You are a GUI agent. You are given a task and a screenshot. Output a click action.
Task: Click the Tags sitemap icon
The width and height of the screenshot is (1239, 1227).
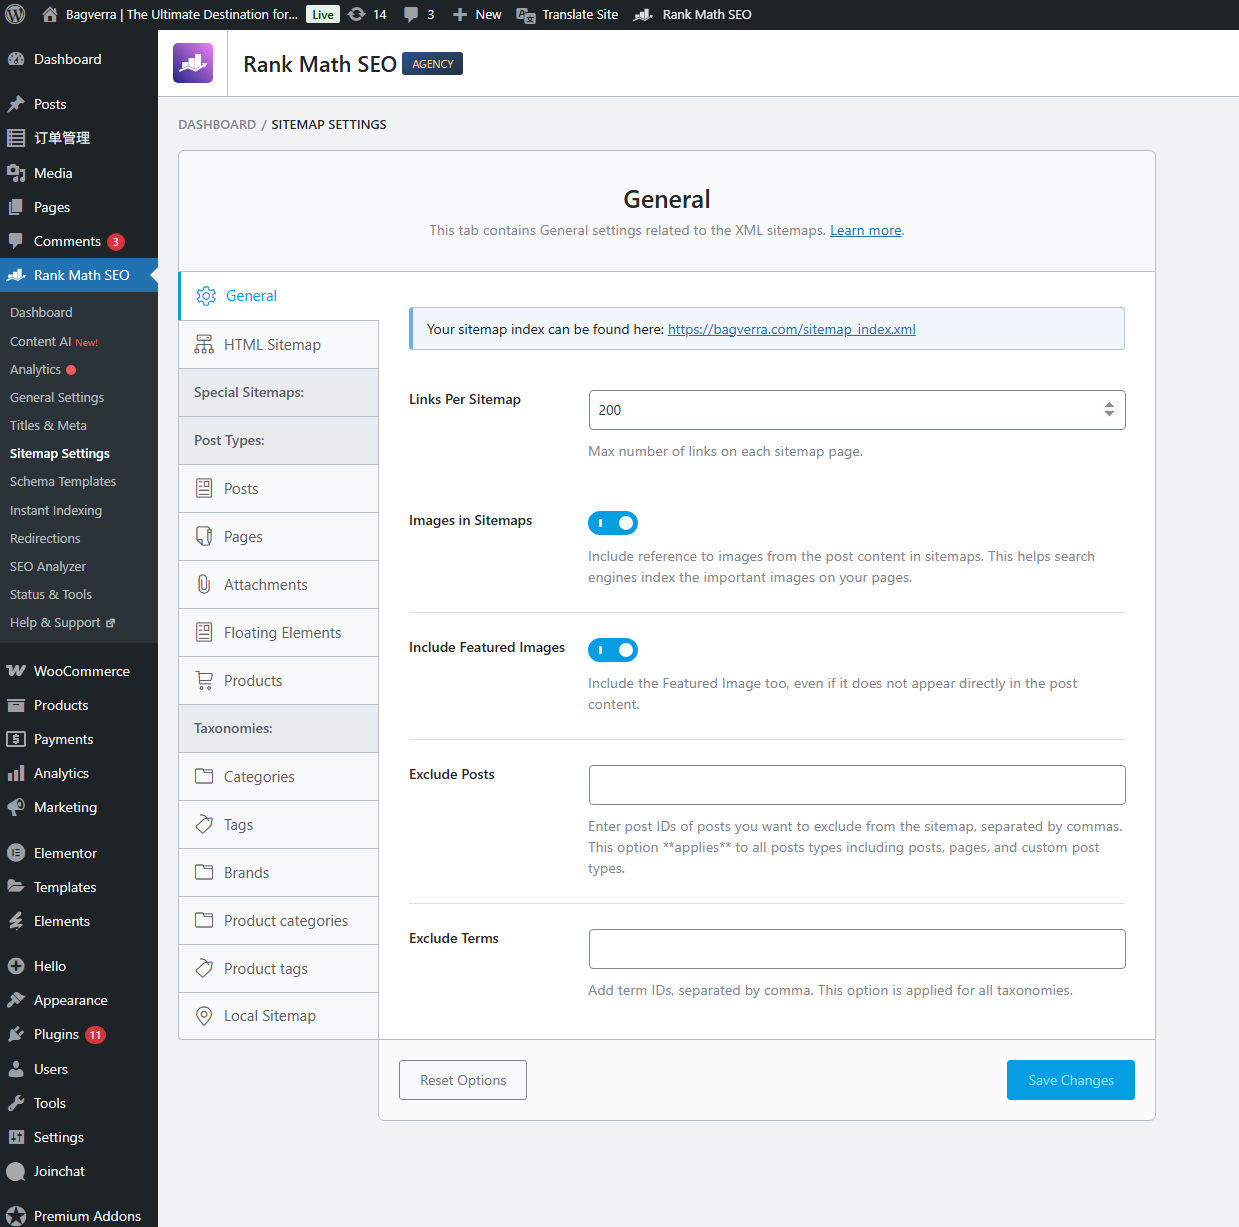pos(204,824)
